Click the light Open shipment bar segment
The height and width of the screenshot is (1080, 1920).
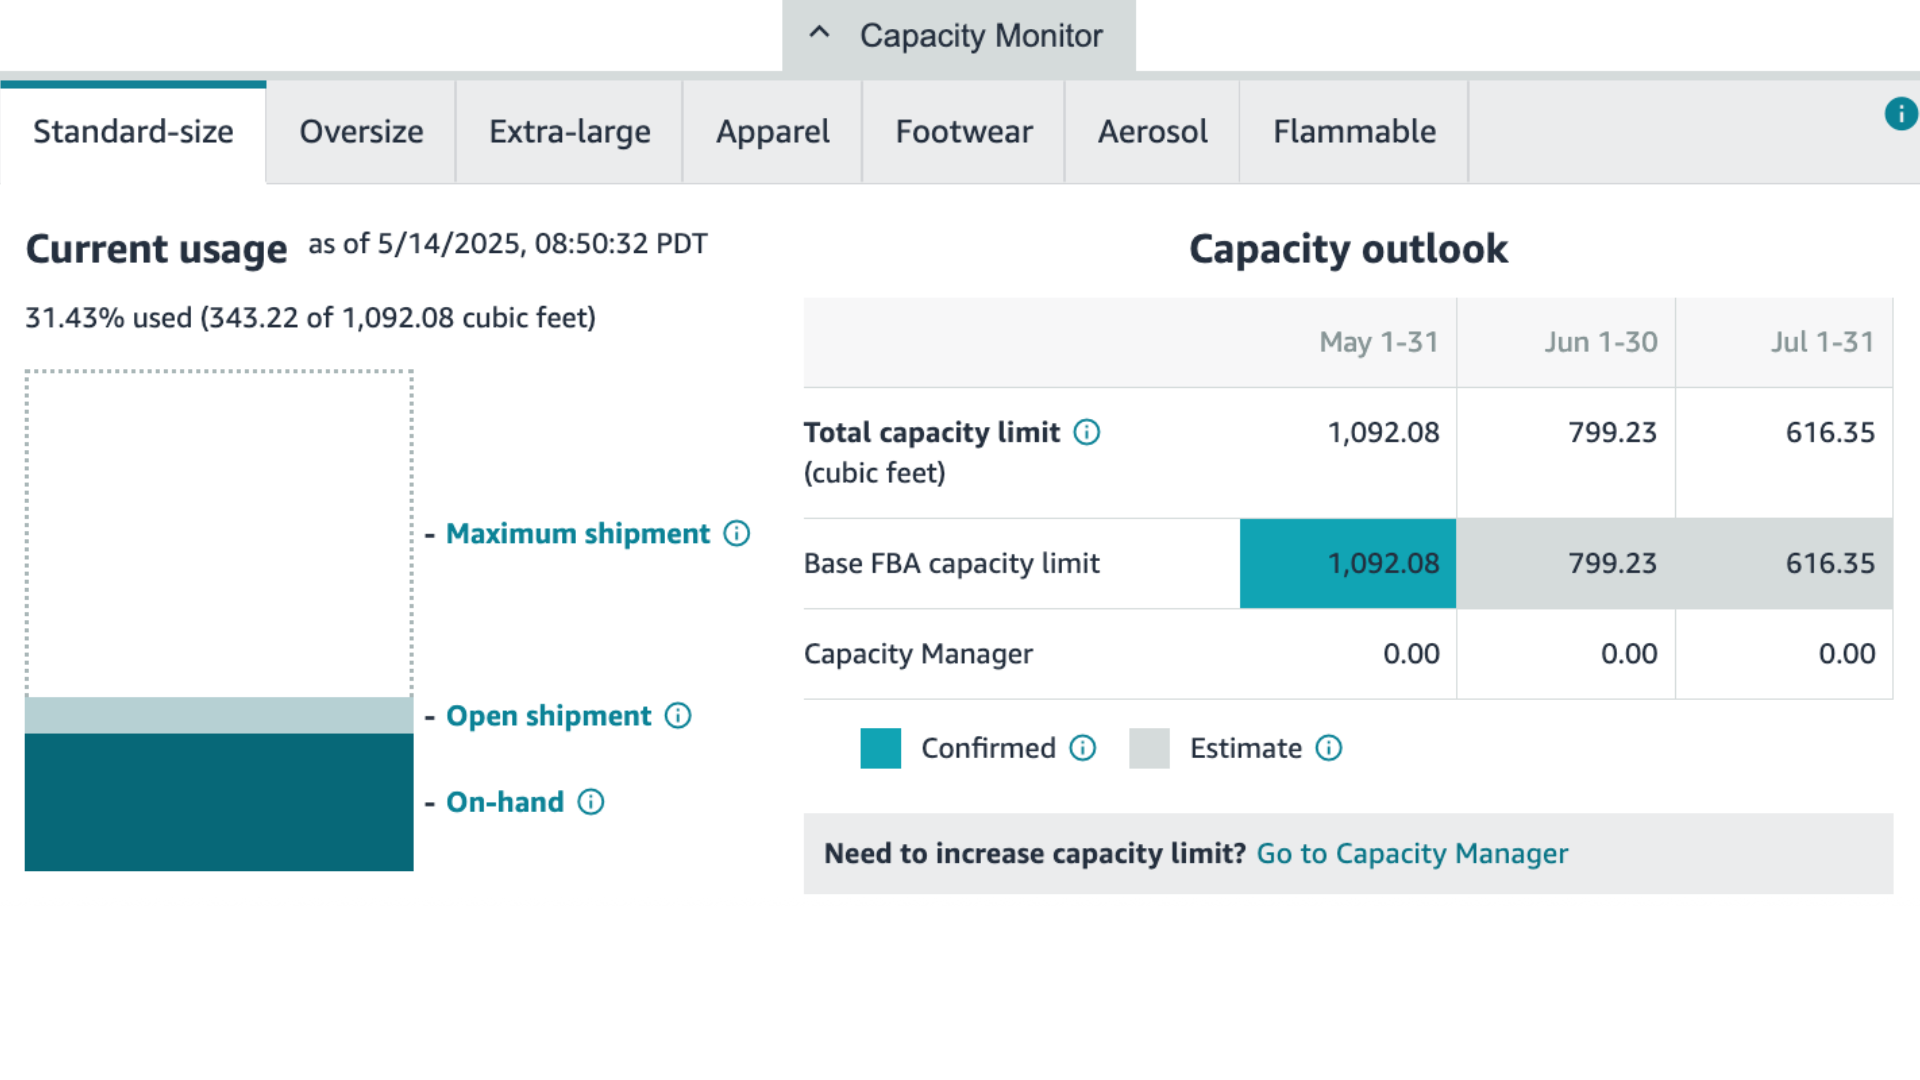(219, 716)
